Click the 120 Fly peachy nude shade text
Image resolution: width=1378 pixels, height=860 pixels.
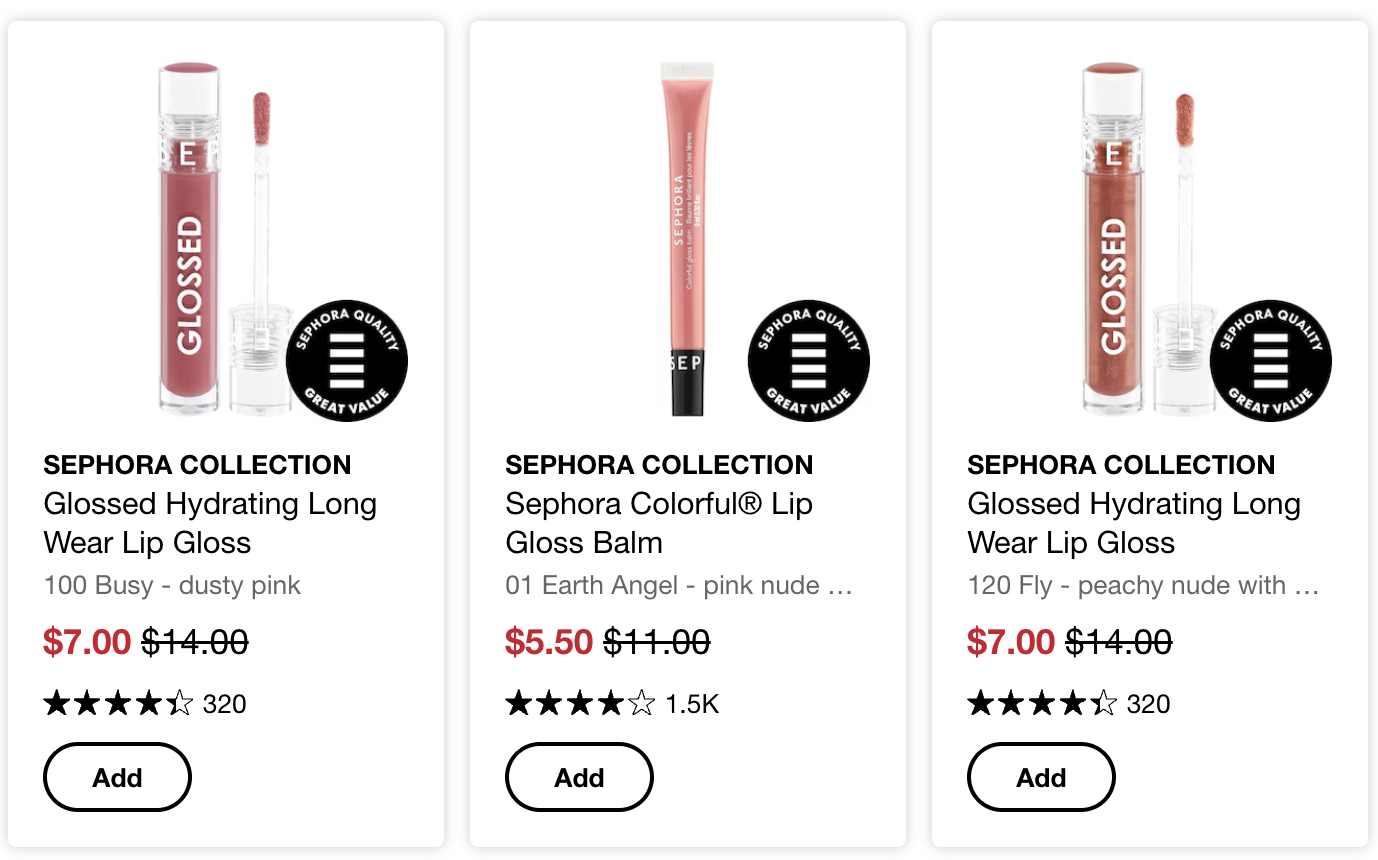(1143, 585)
